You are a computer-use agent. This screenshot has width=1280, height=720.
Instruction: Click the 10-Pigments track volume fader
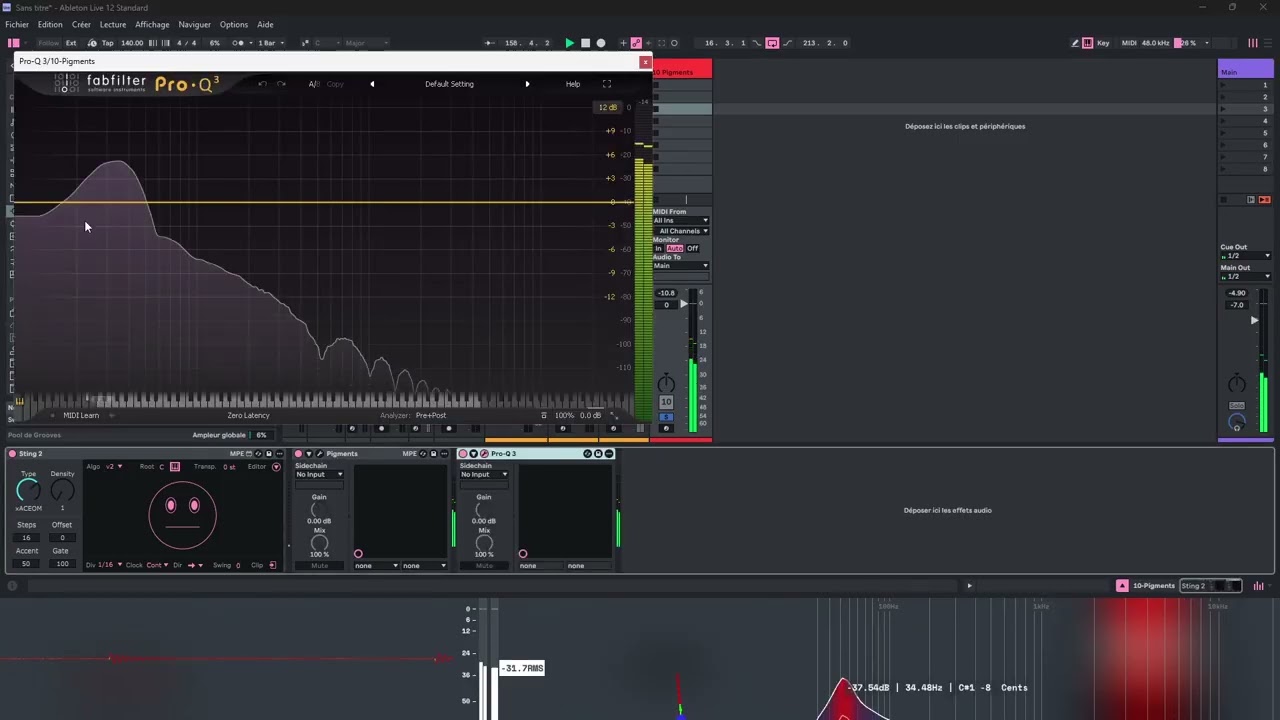[684, 304]
